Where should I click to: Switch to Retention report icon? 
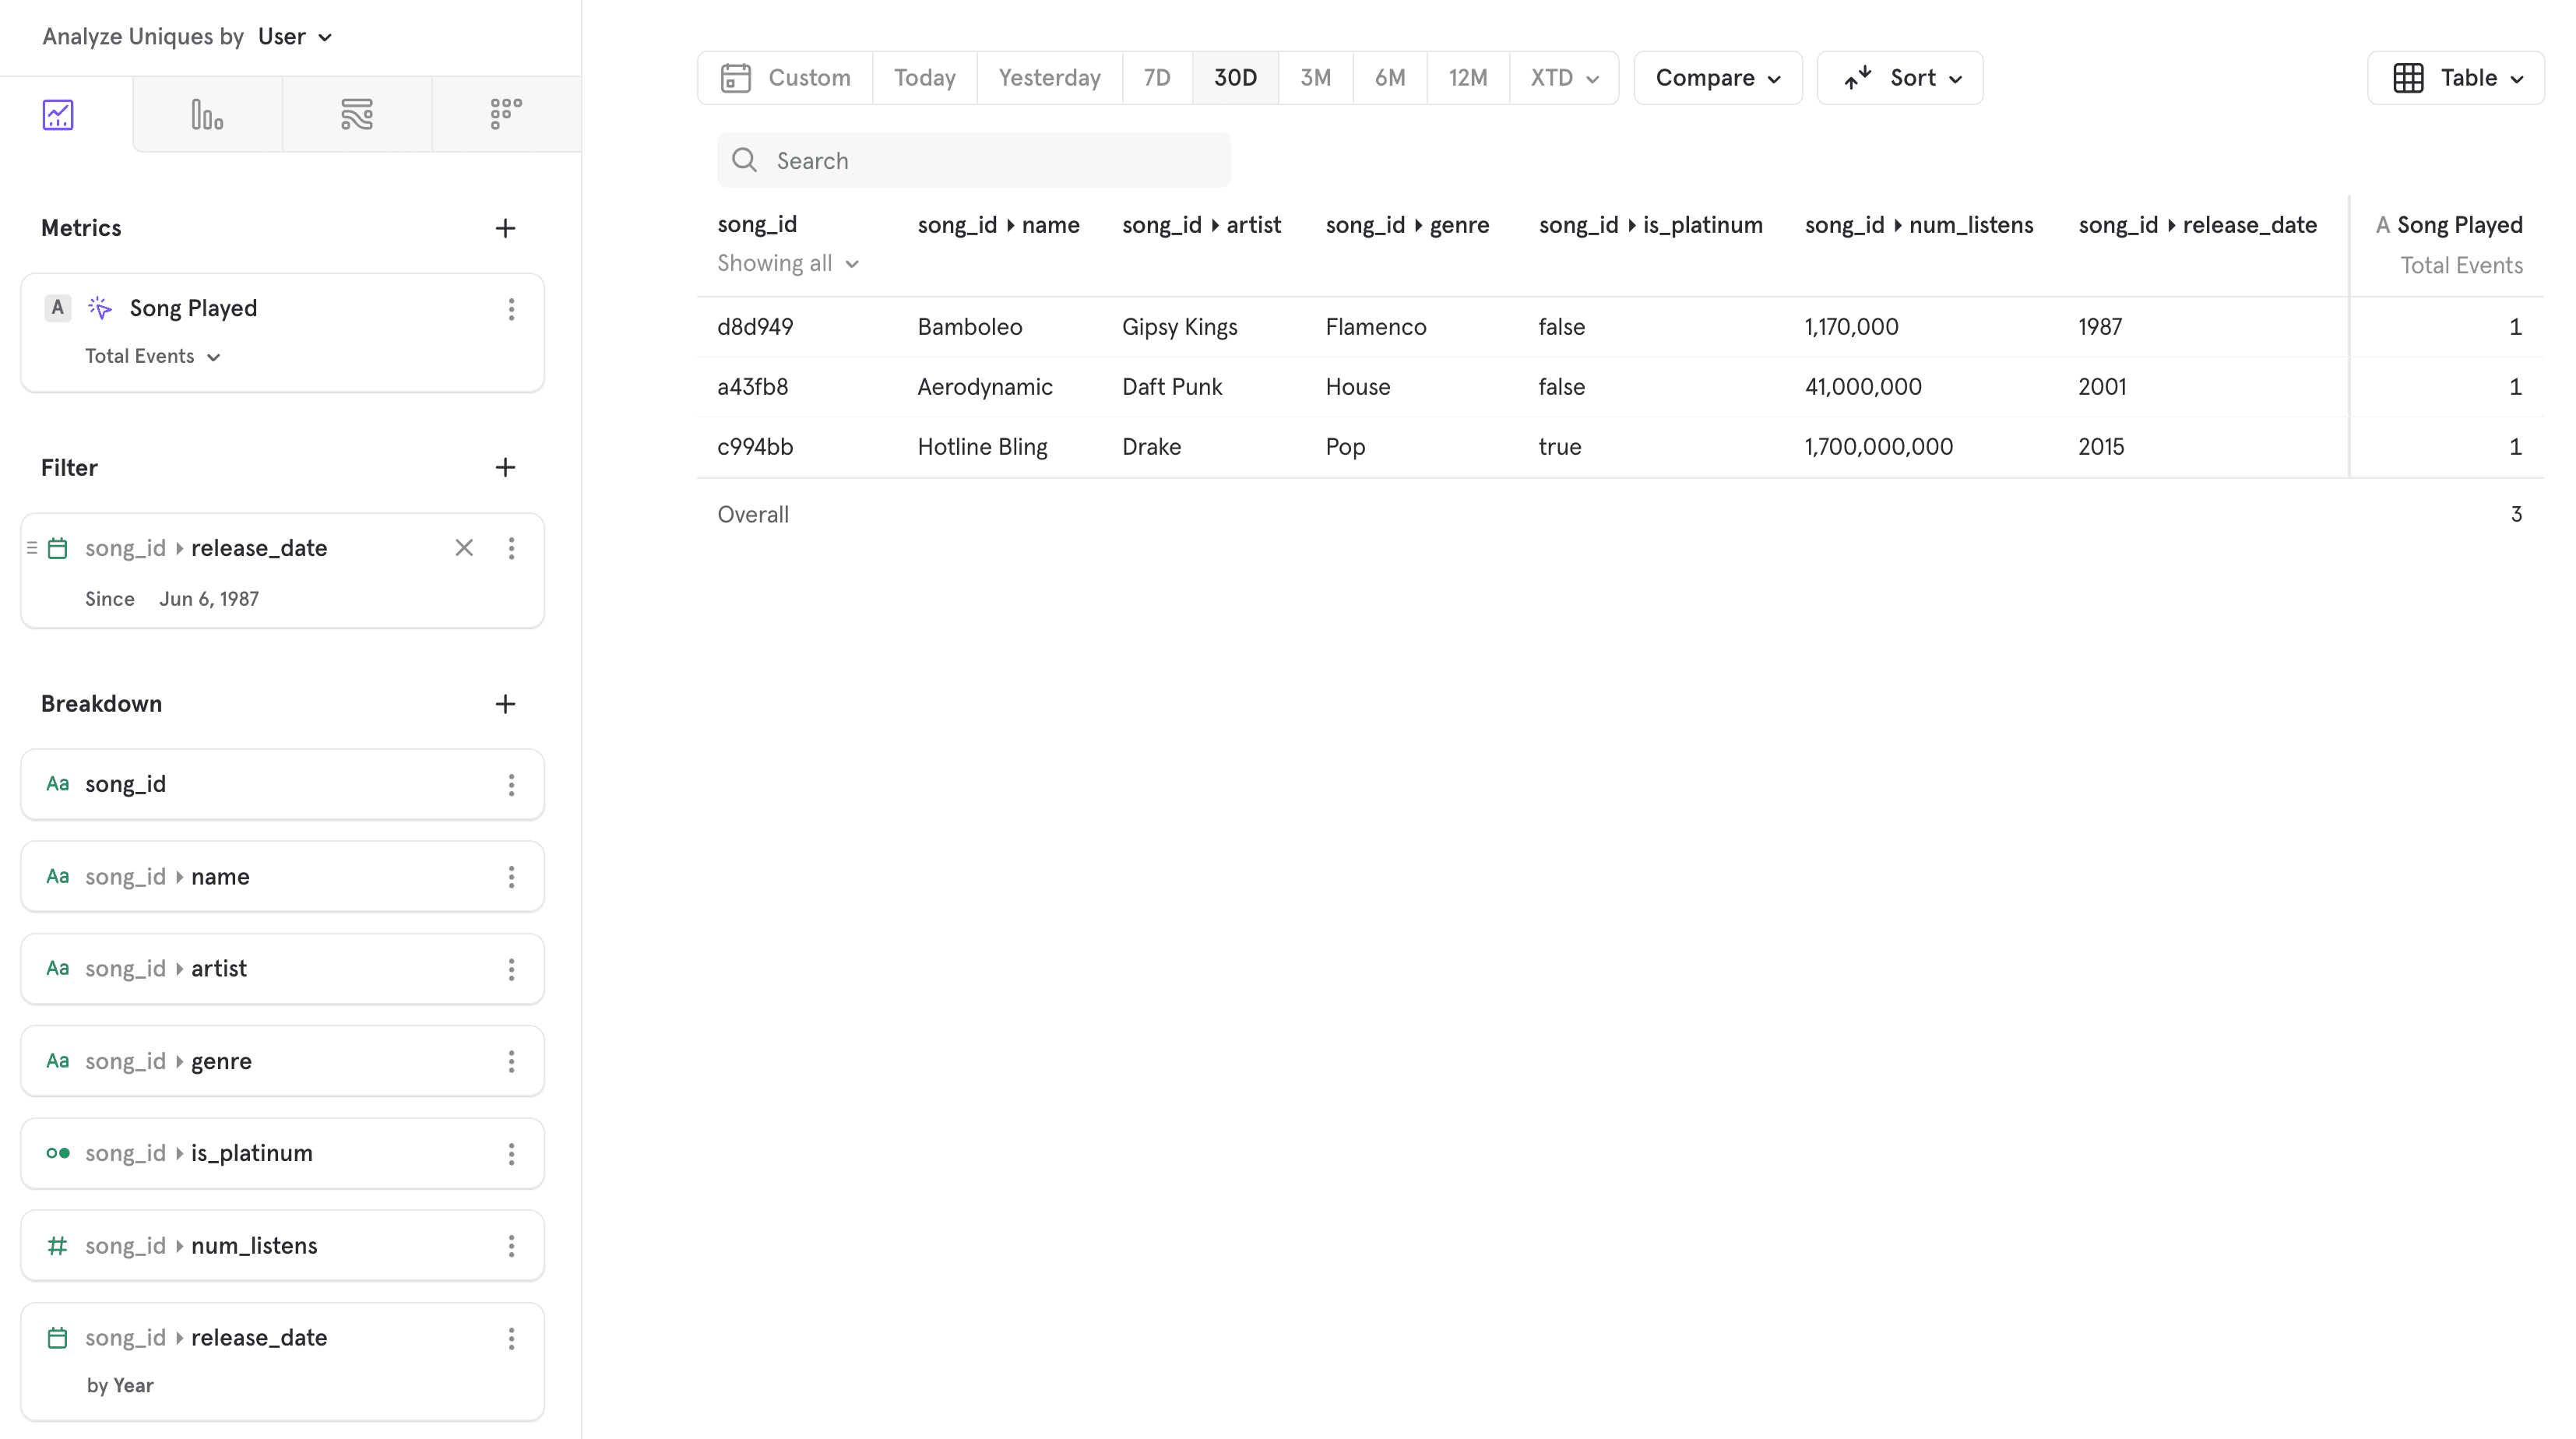tap(506, 115)
